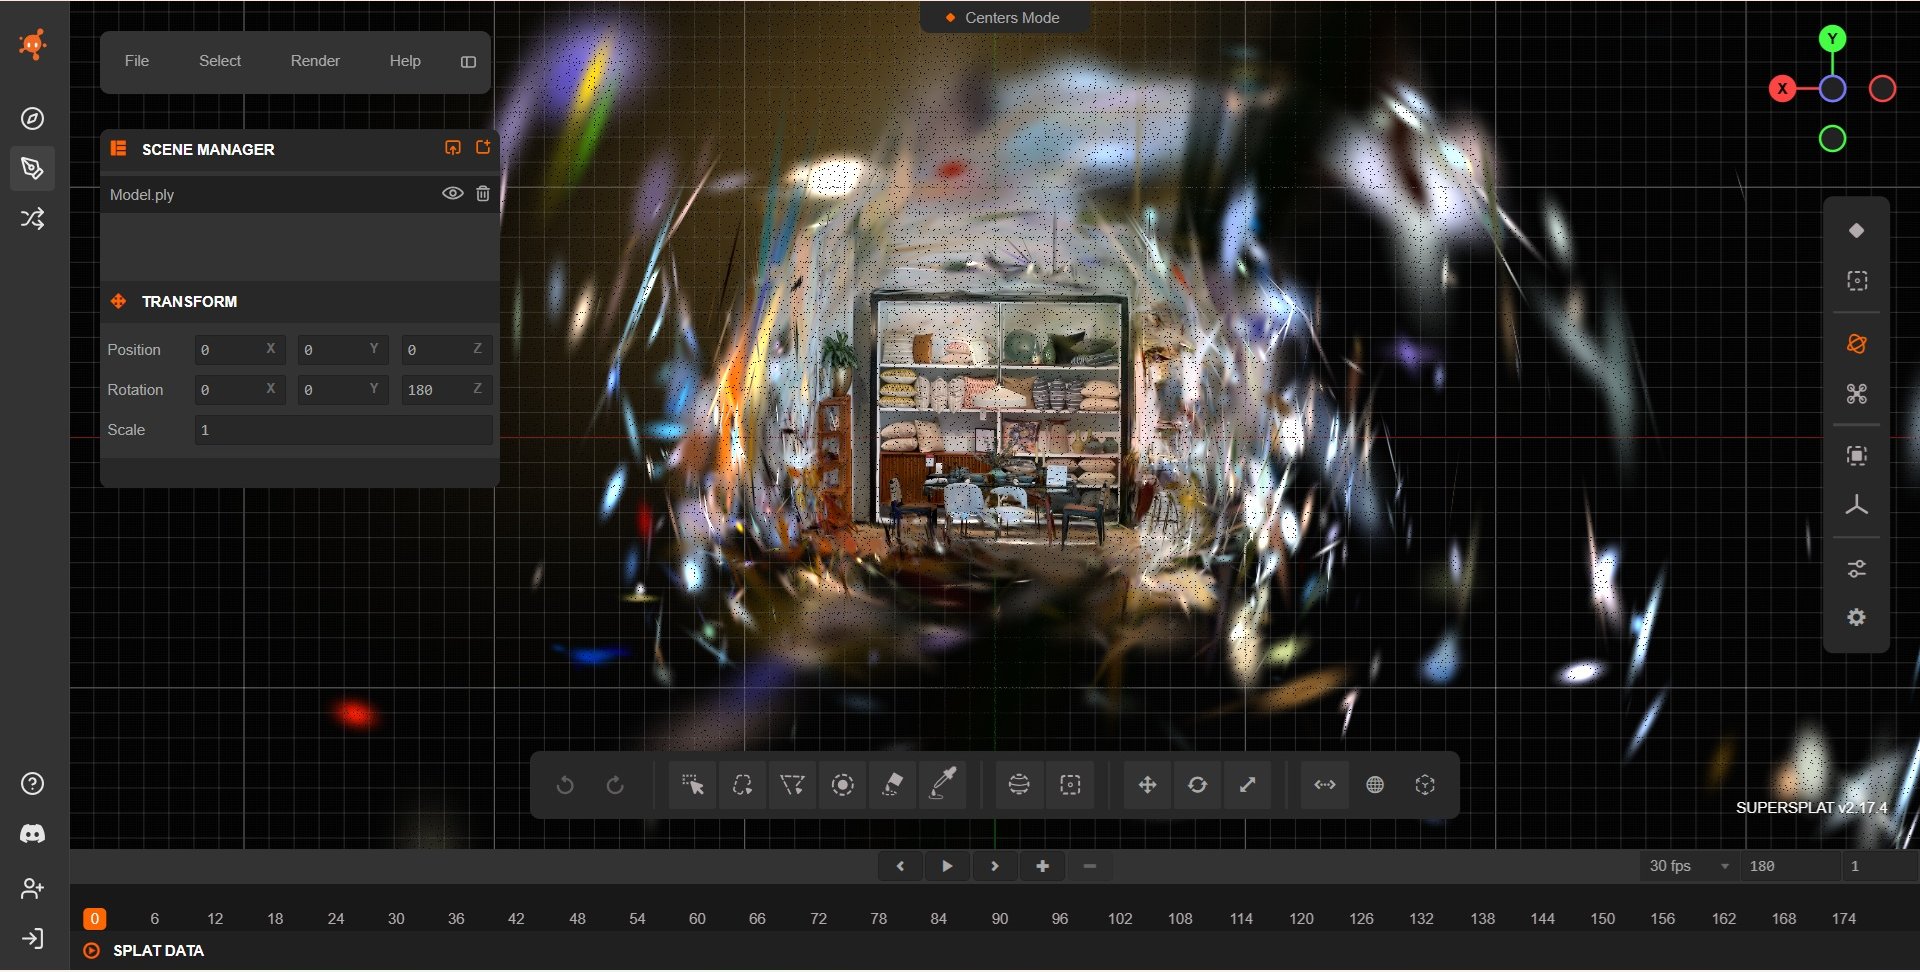
Task: Open the Discord link icon
Action: [33, 834]
